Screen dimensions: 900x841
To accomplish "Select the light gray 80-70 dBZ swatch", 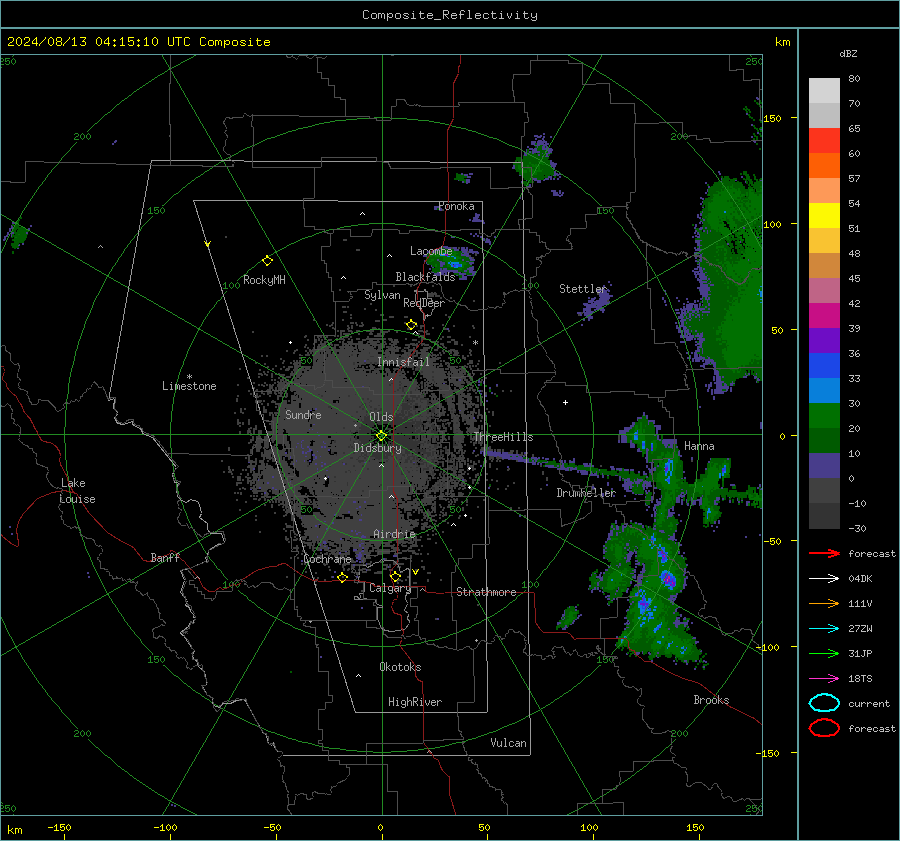I will pyautogui.click(x=824, y=91).
